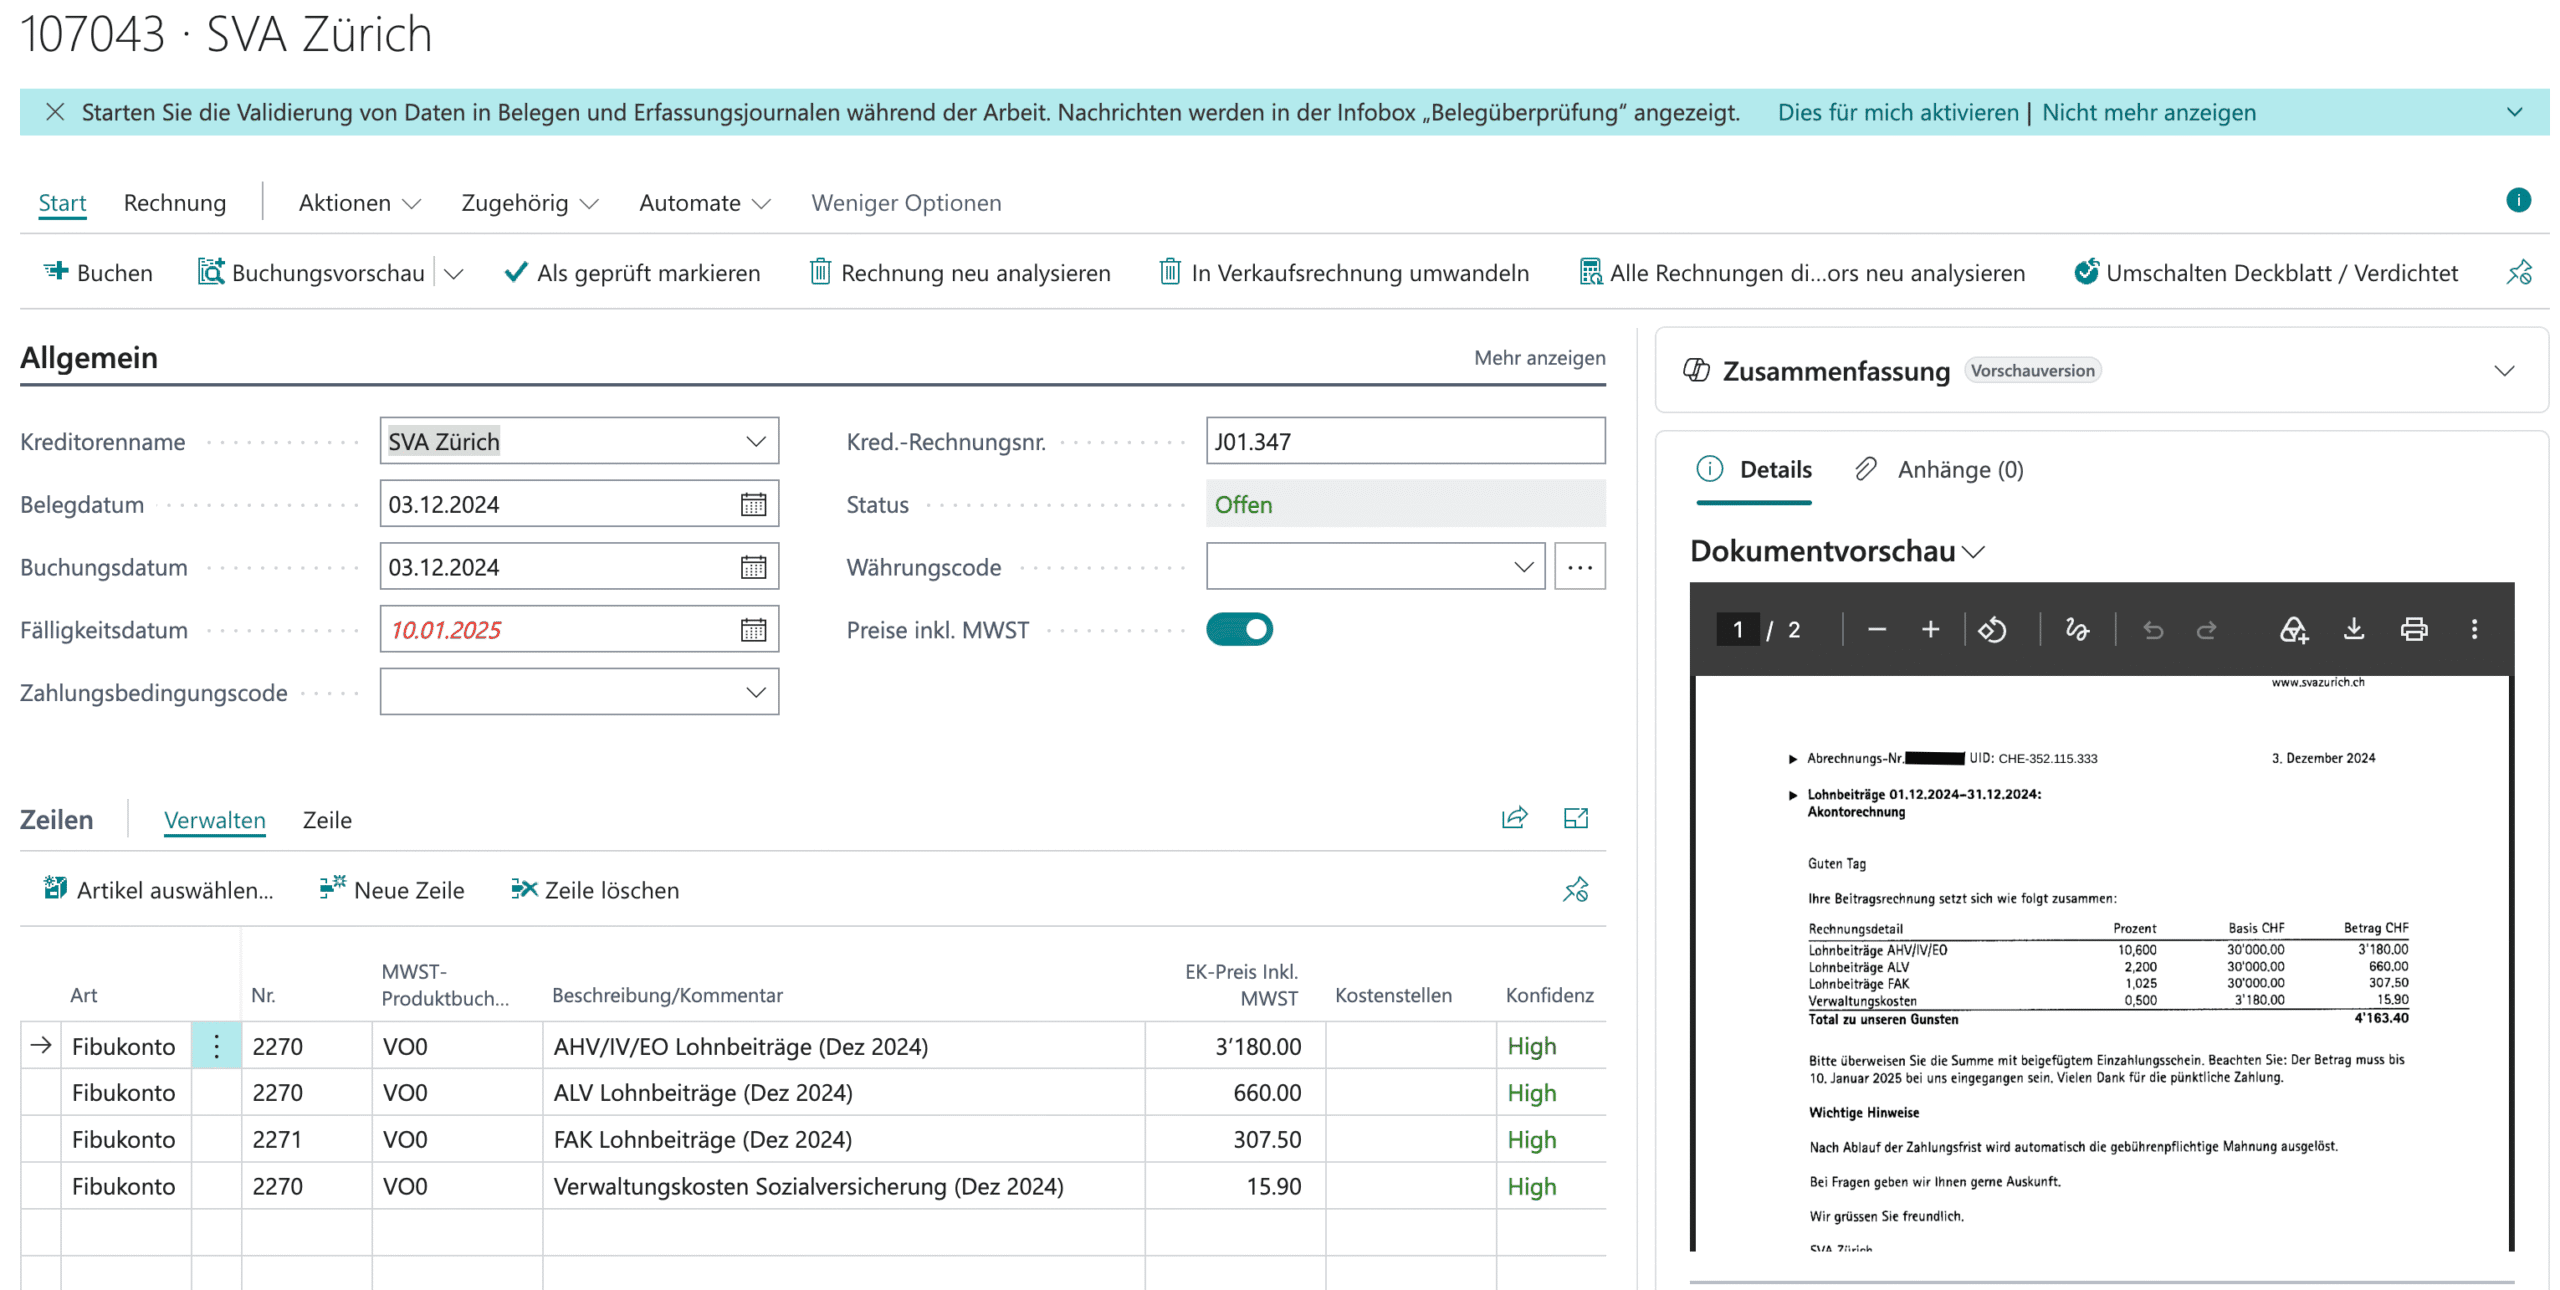Switch to the Details tab
The height and width of the screenshot is (1290, 2560).
[1754, 470]
